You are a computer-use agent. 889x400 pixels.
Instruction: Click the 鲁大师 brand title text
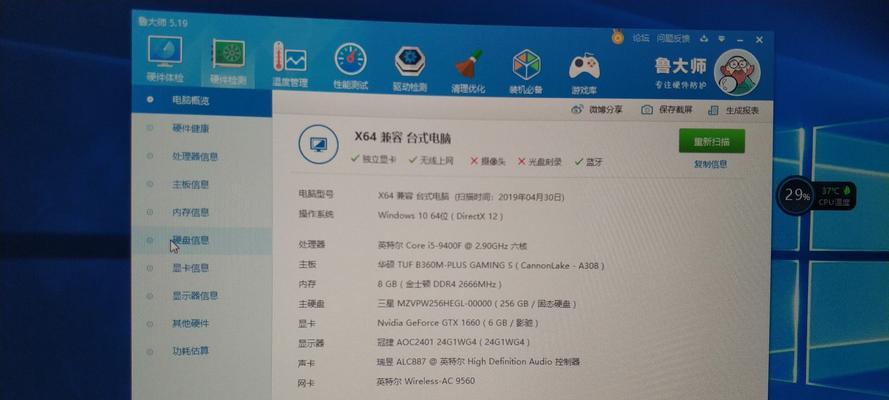point(680,66)
